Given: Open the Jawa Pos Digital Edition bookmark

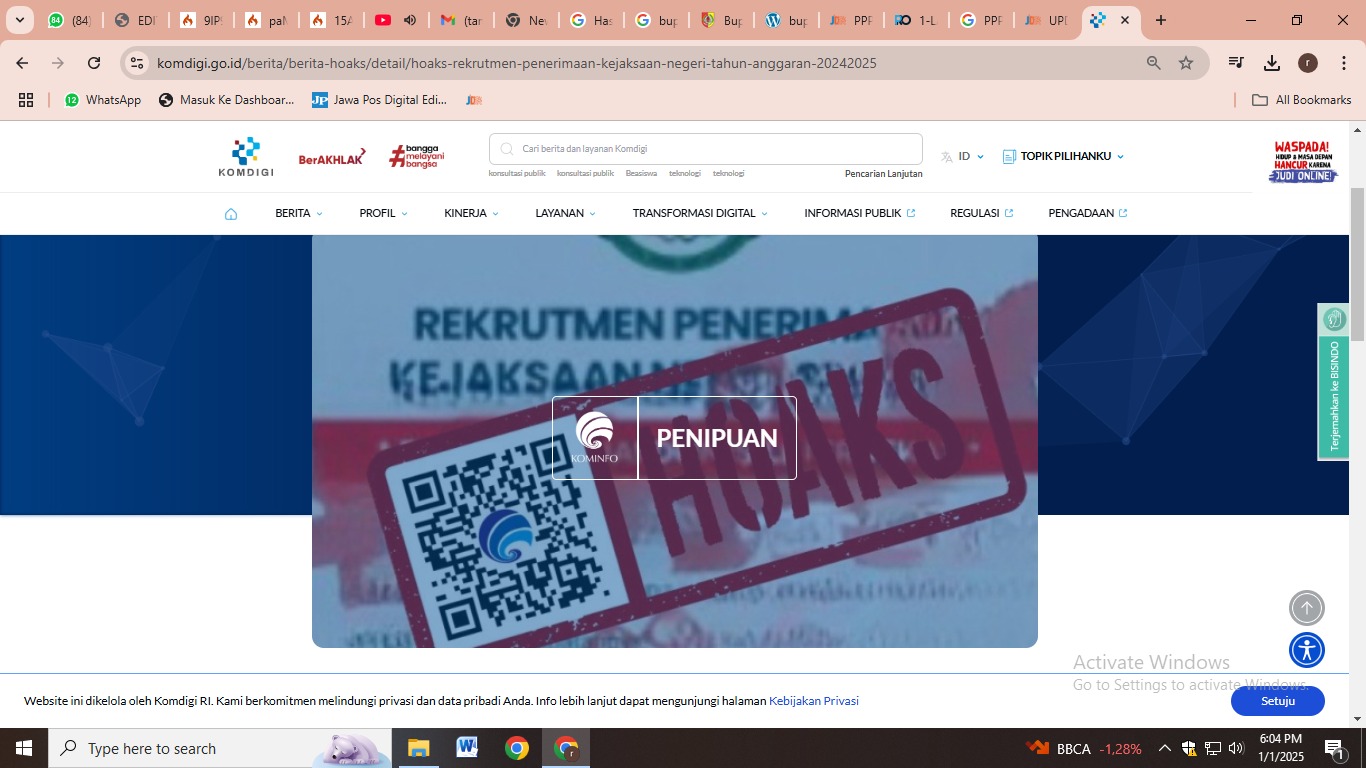Looking at the screenshot, I should (x=380, y=100).
